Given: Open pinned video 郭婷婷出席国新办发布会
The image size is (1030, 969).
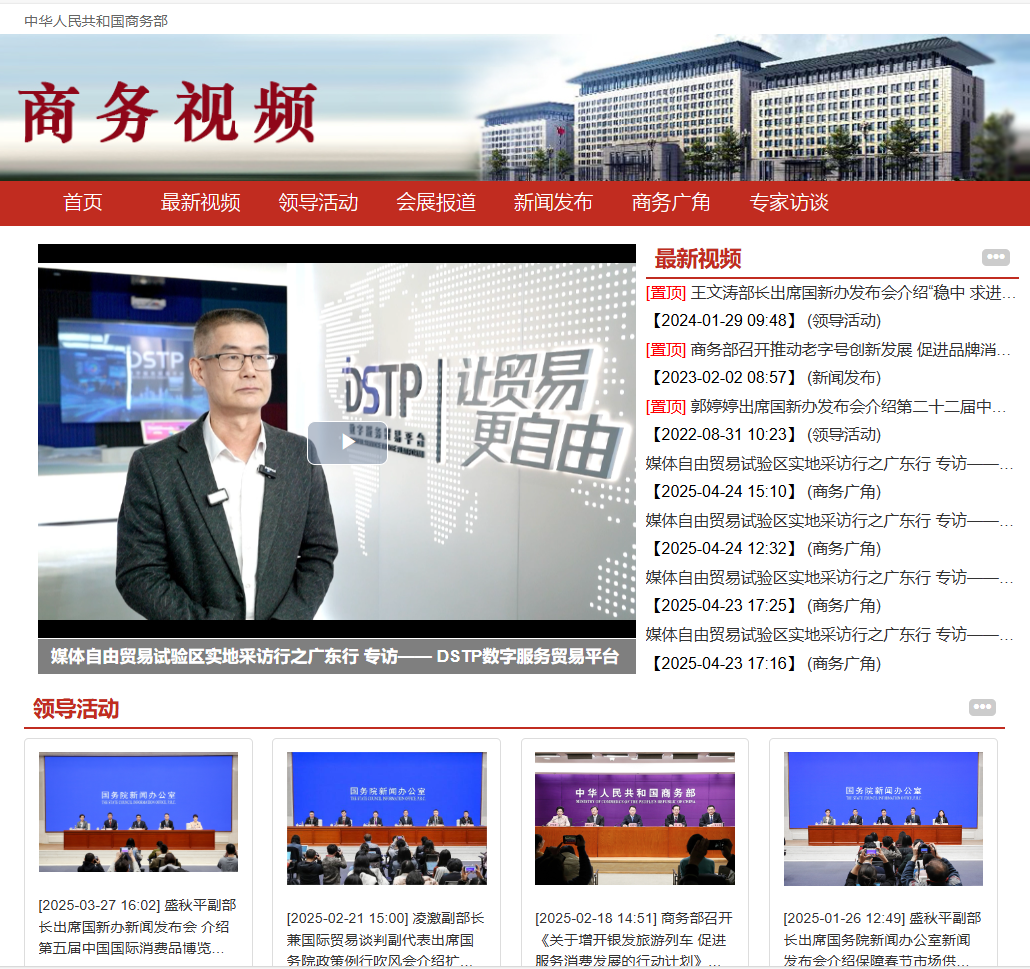Looking at the screenshot, I should 848,407.
